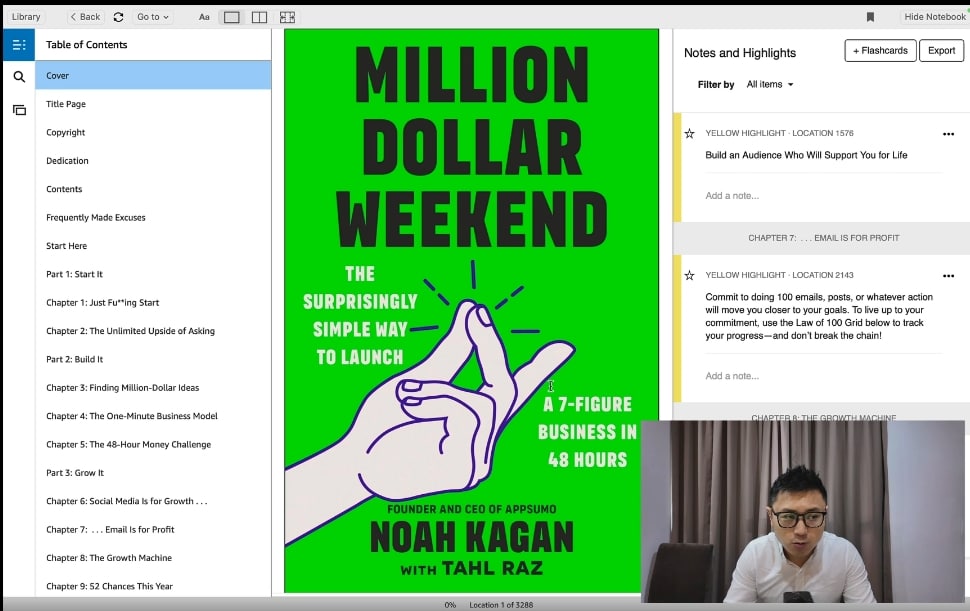
Task: Create Flashcards from highlights
Action: pos(880,51)
